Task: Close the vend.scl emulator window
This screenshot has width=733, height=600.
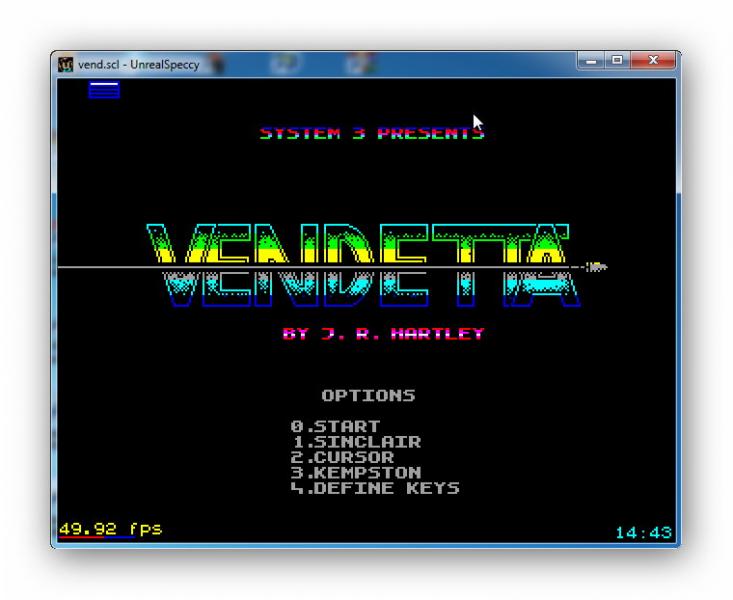Action: click(655, 62)
